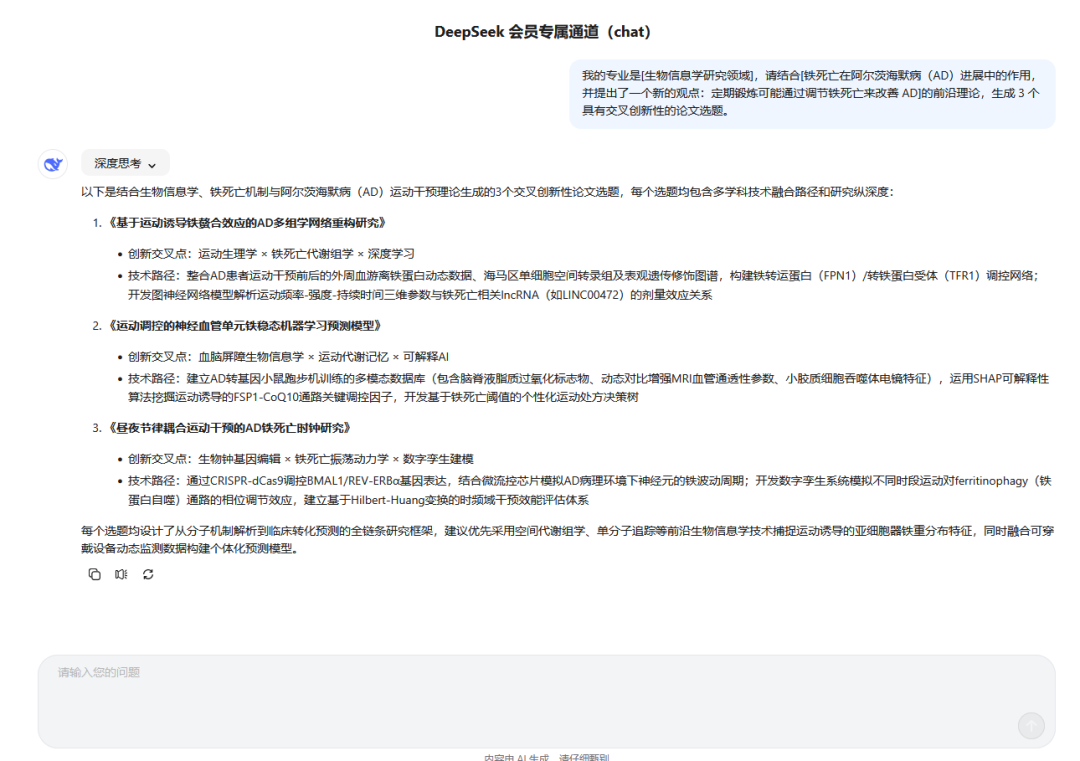Copy the assistant's response

94,574
